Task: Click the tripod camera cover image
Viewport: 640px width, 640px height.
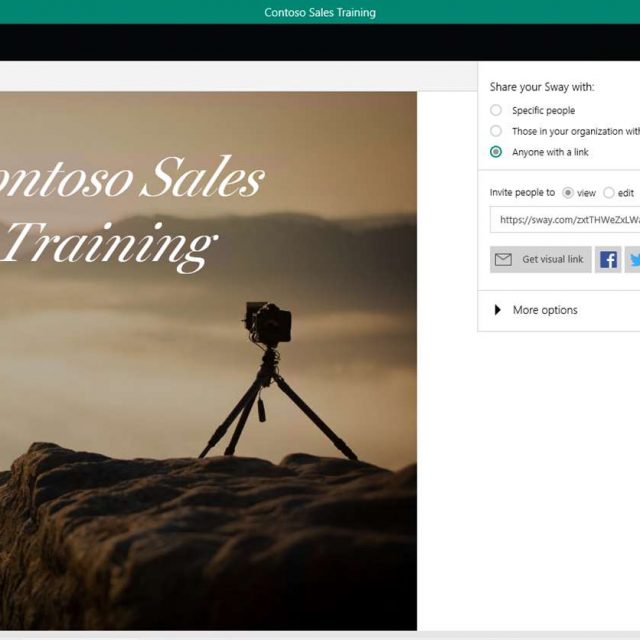Action: coord(208,361)
